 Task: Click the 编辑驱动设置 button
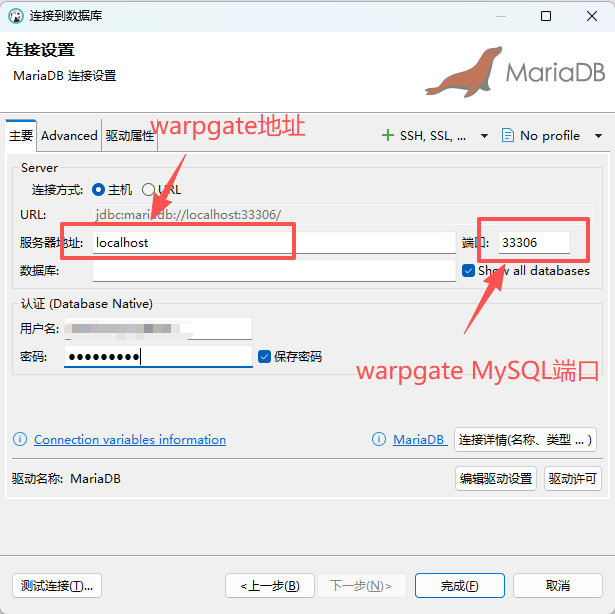point(496,478)
